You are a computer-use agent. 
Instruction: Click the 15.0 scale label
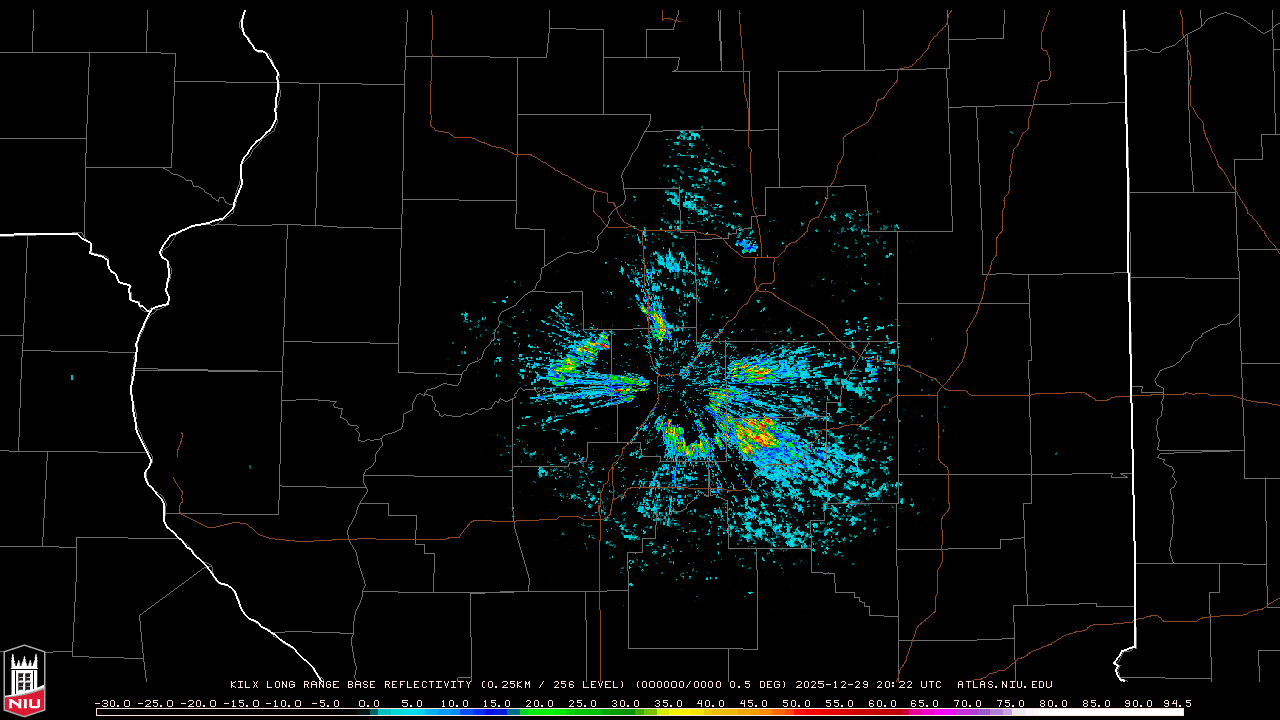497,703
